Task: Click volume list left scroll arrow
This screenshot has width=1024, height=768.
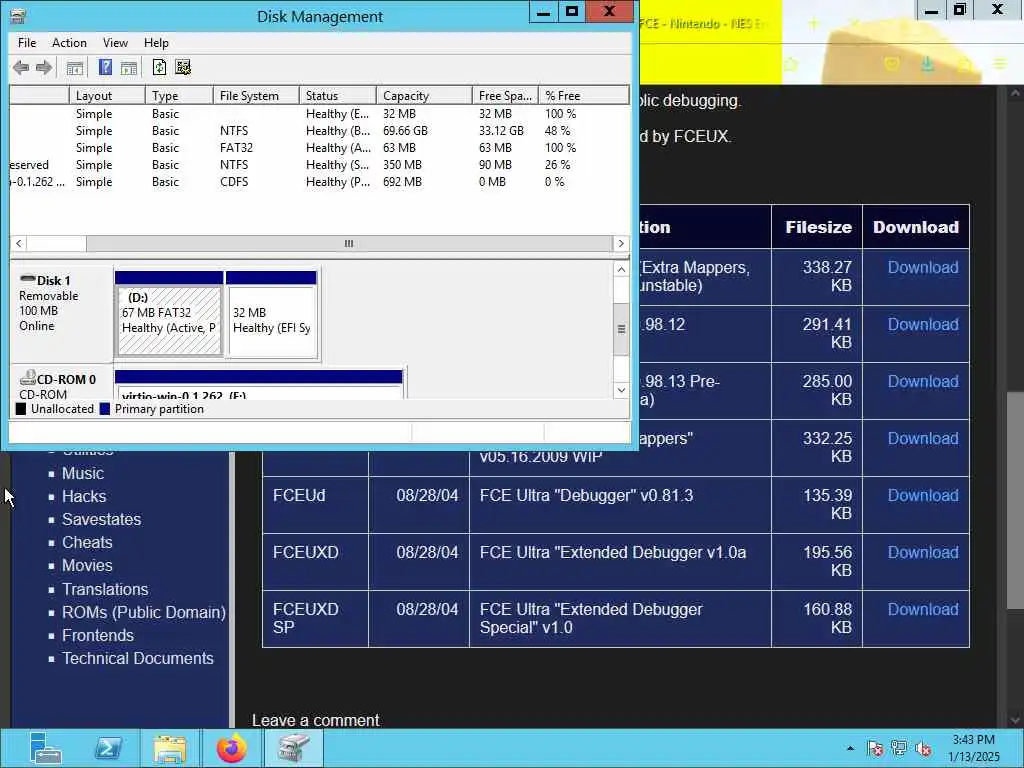Action: tap(18, 243)
